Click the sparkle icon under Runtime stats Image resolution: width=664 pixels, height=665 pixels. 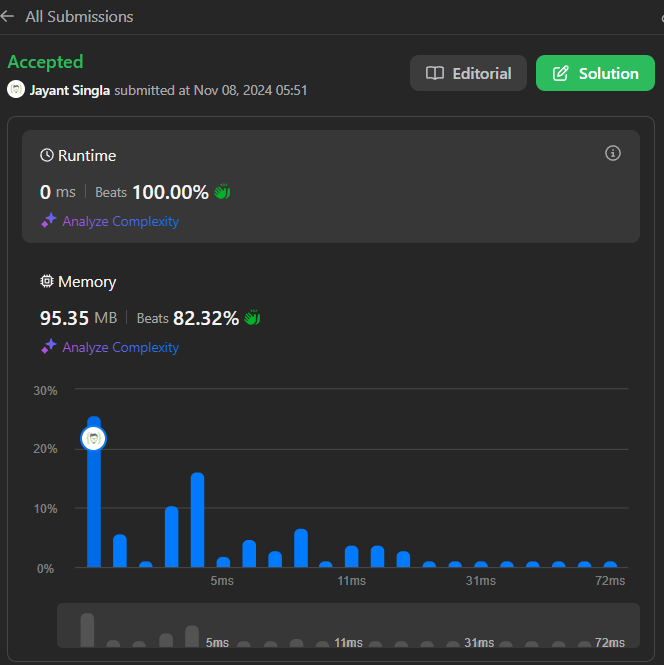pyautogui.click(x=48, y=222)
